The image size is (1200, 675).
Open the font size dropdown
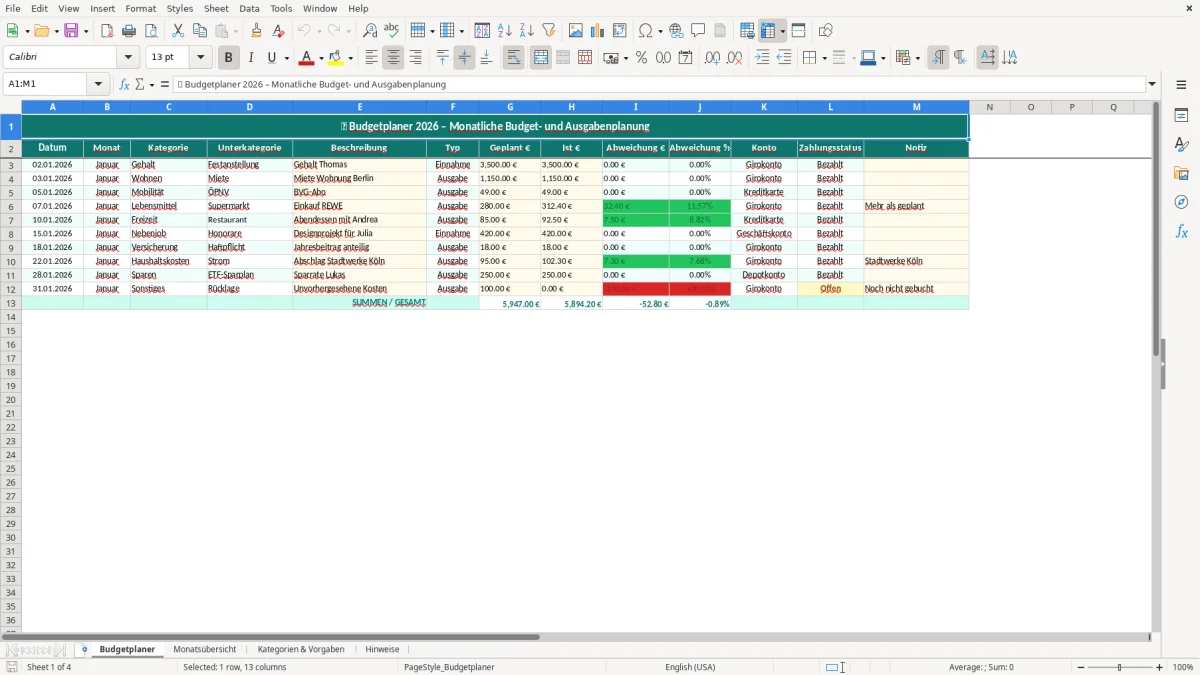pyautogui.click(x=200, y=58)
